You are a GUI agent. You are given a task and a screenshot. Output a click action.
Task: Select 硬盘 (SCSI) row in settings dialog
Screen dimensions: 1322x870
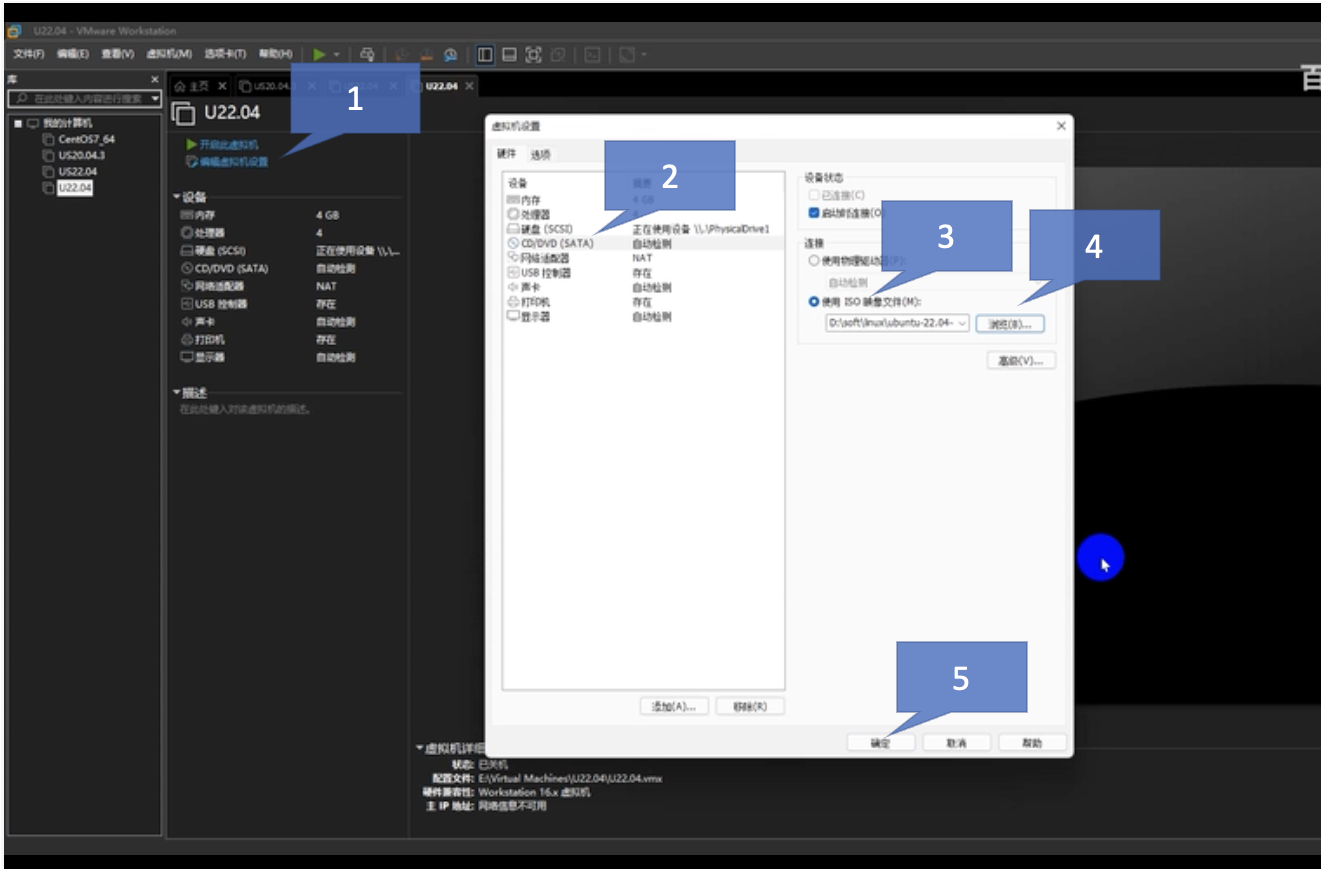(x=643, y=229)
